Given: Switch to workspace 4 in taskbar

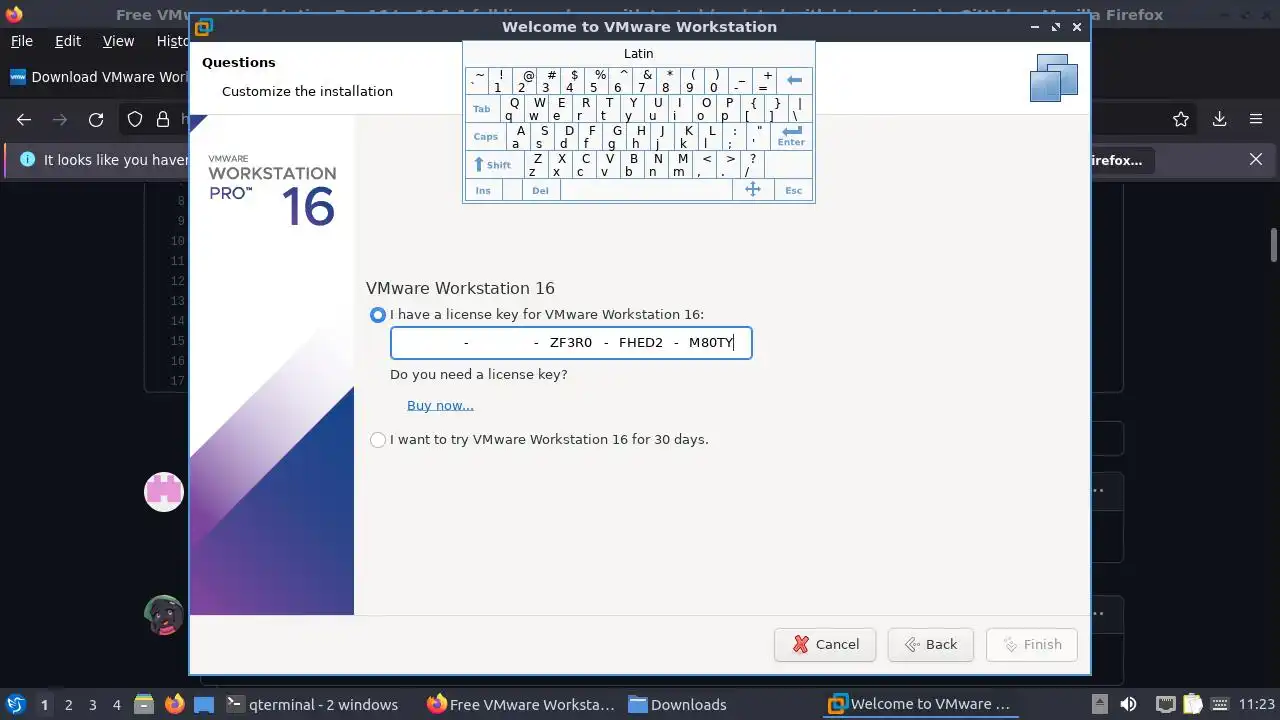Looking at the screenshot, I should tap(117, 705).
